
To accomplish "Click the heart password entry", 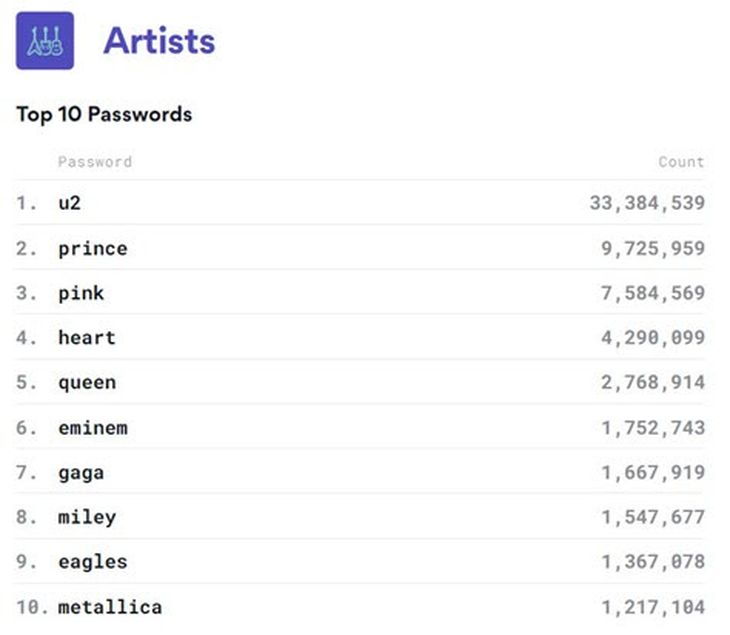I will 87,338.
